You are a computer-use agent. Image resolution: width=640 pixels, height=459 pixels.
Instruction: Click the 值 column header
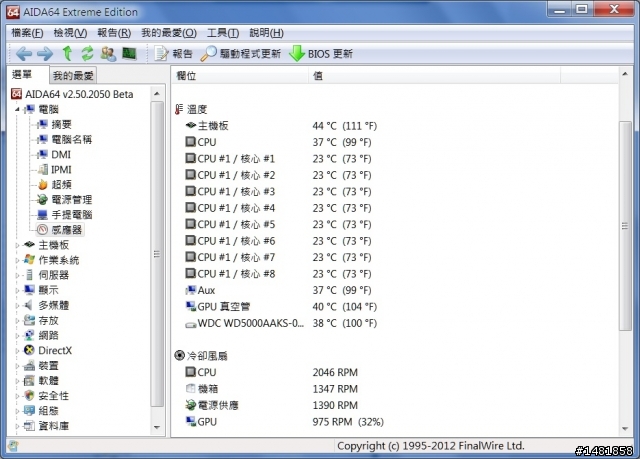434,75
